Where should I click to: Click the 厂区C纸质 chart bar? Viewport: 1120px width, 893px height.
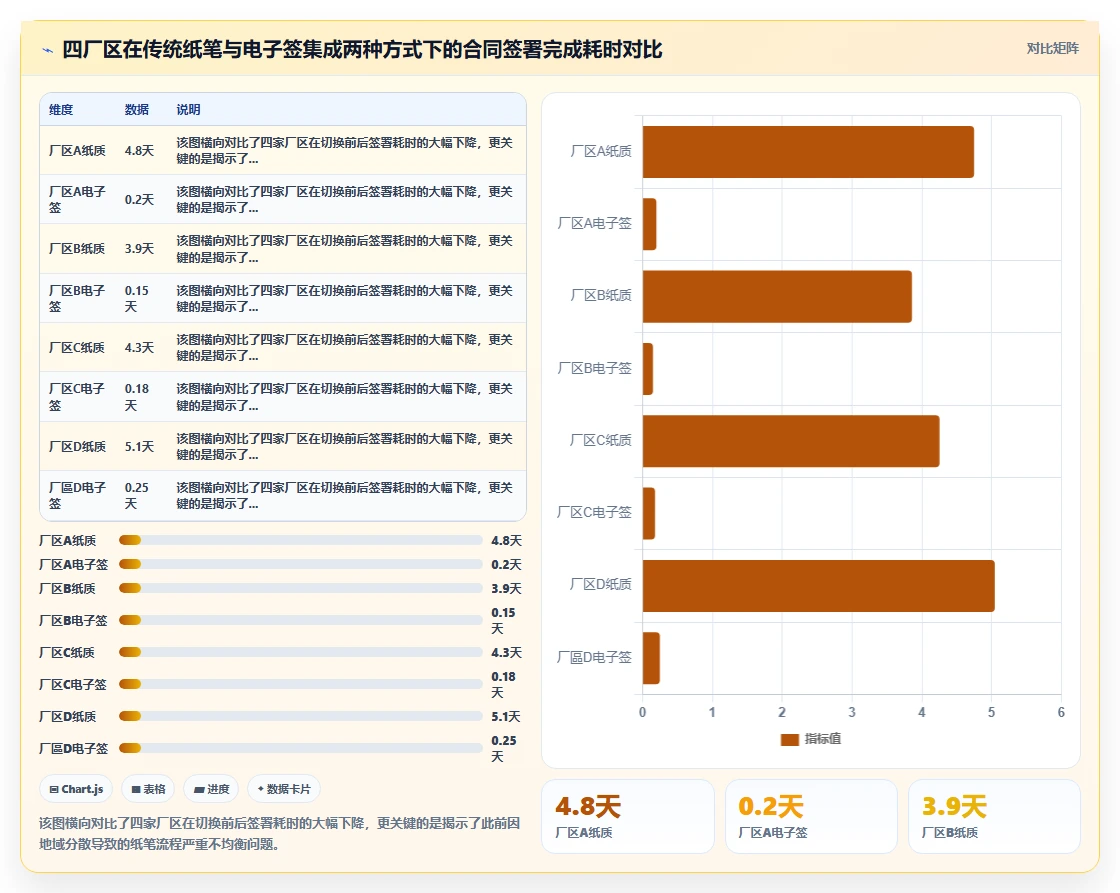(791, 441)
